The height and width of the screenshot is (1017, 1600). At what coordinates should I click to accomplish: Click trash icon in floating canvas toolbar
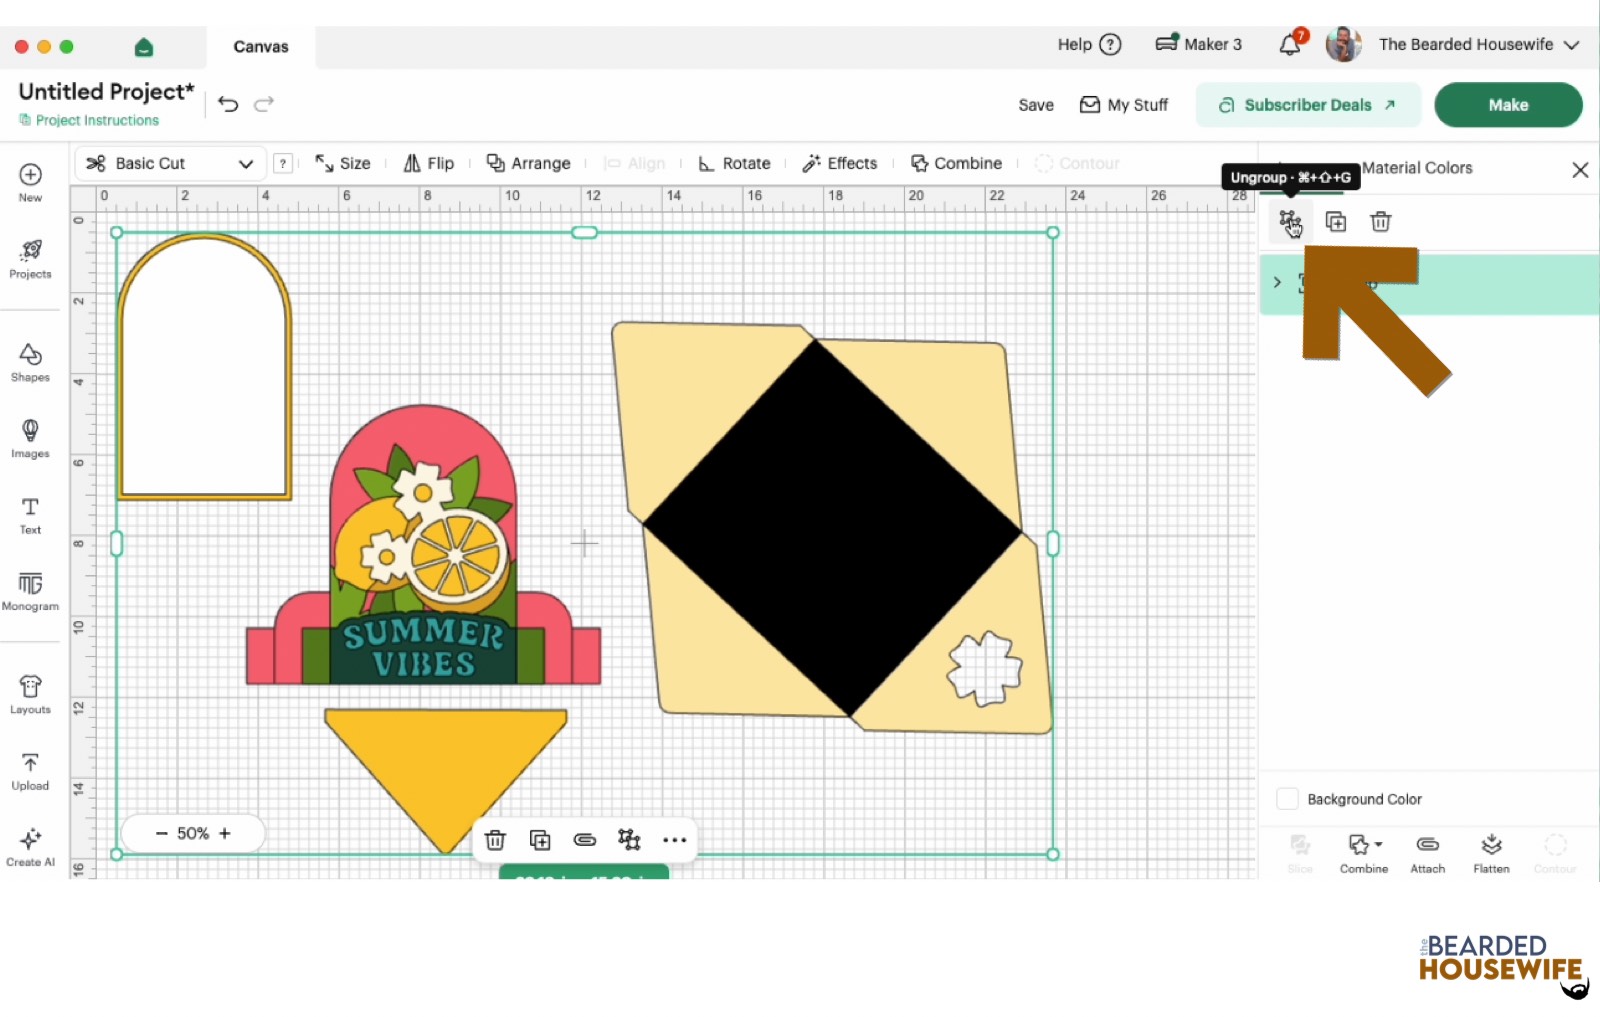pos(495,840)
